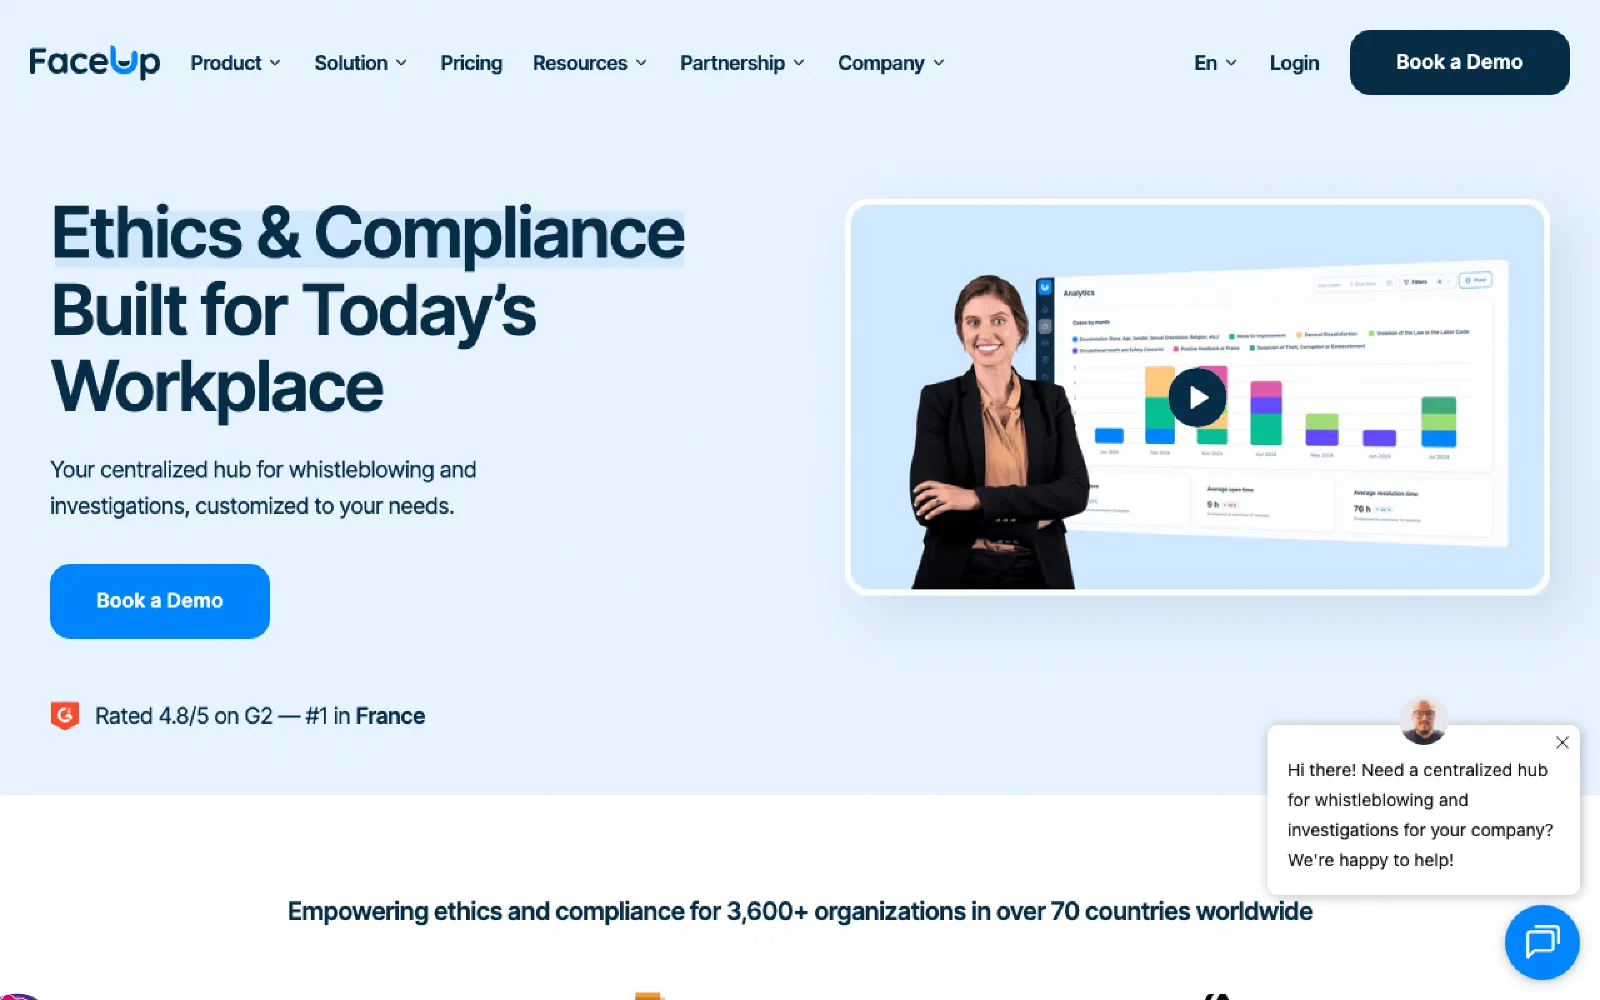Select Pricing in the navigation bar
The width and height of the screenshot is (1600, 1000).
pos(470,63)
